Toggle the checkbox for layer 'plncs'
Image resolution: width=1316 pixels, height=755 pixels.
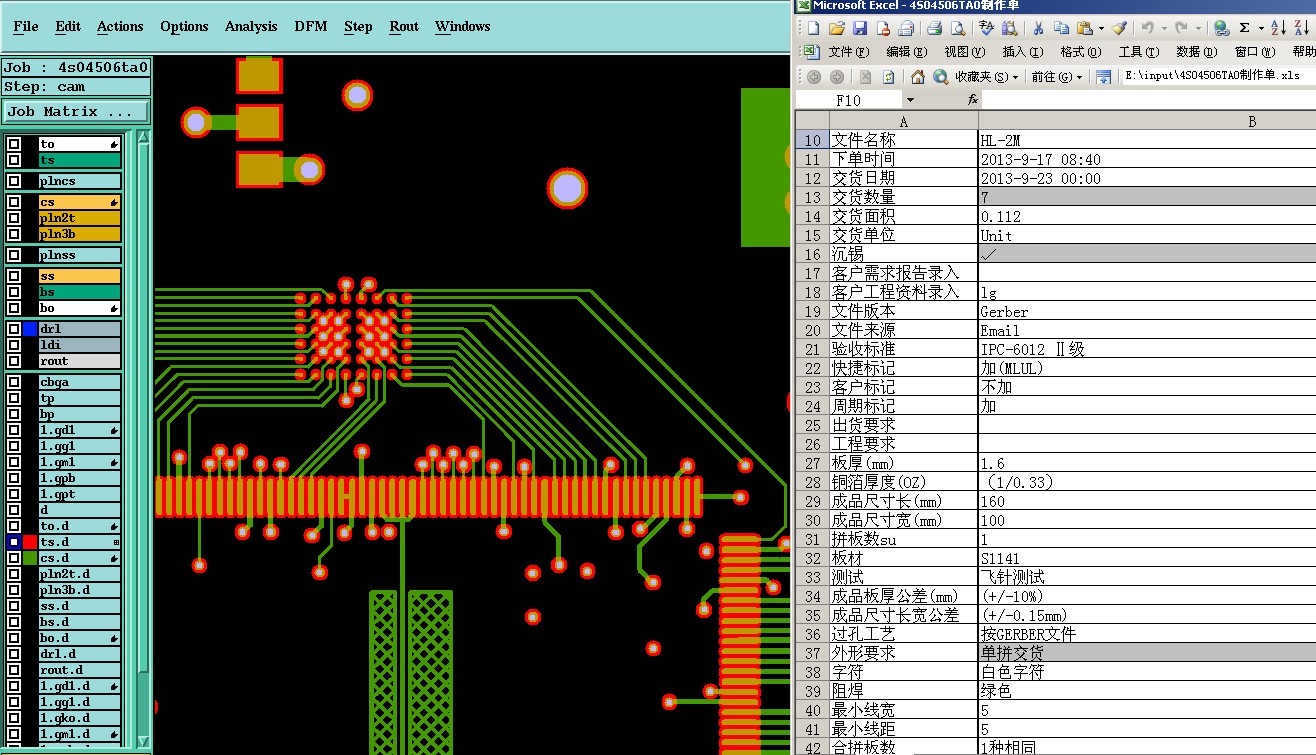point(14,181)
